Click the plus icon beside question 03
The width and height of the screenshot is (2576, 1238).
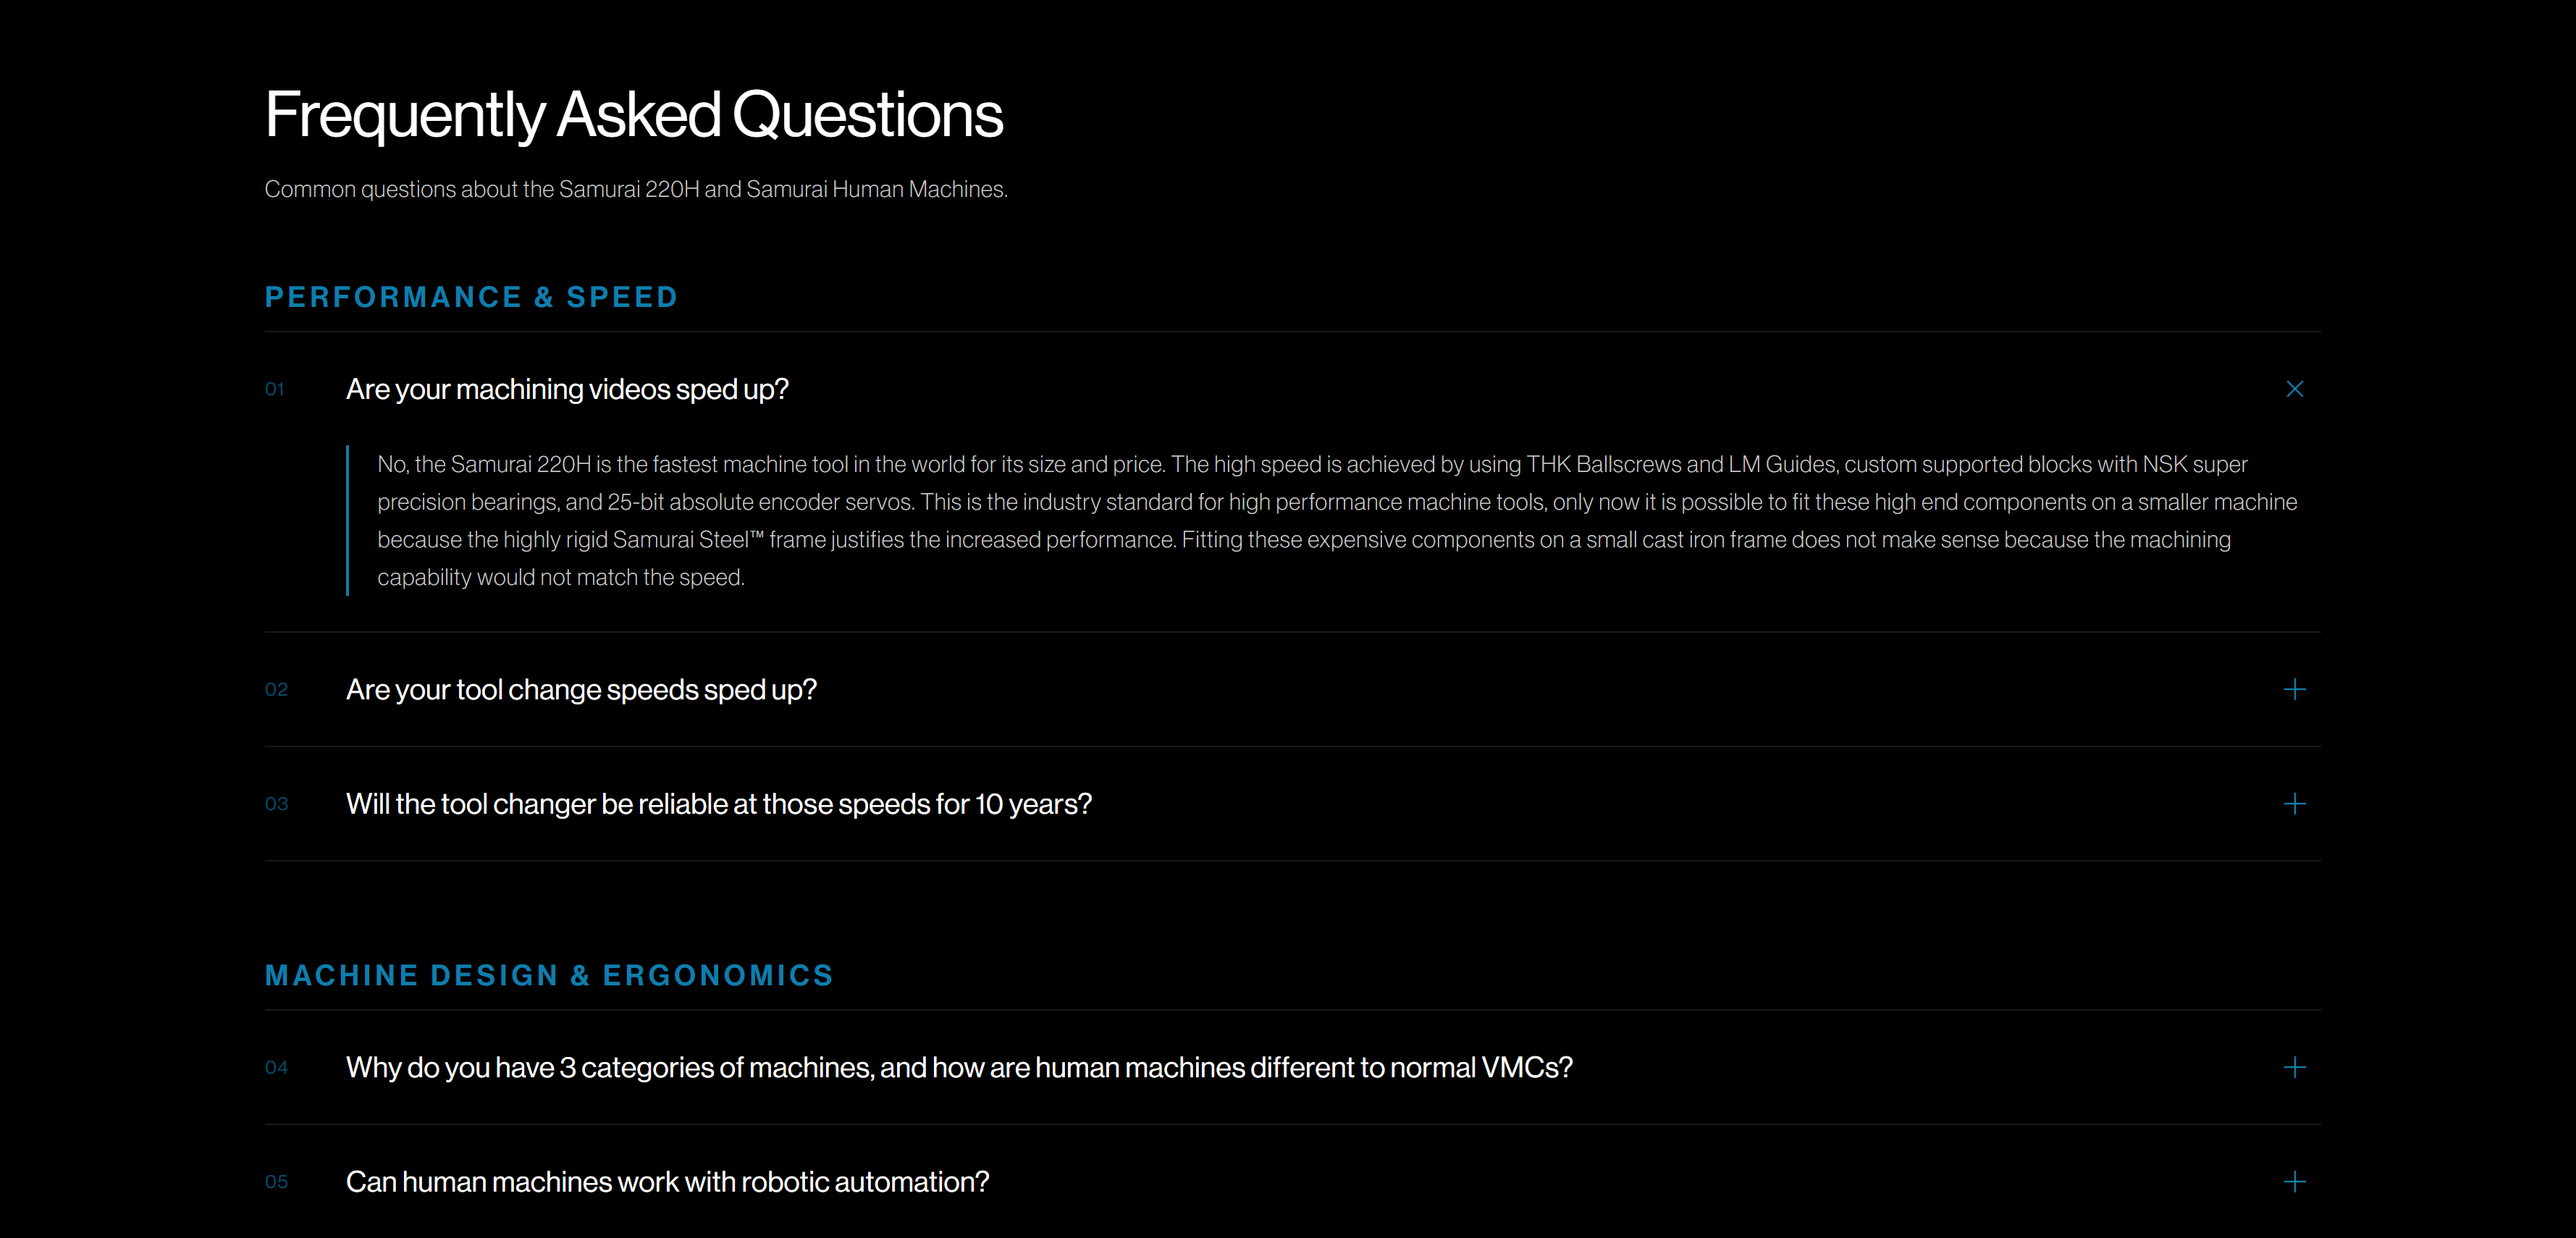[2295, 803]
